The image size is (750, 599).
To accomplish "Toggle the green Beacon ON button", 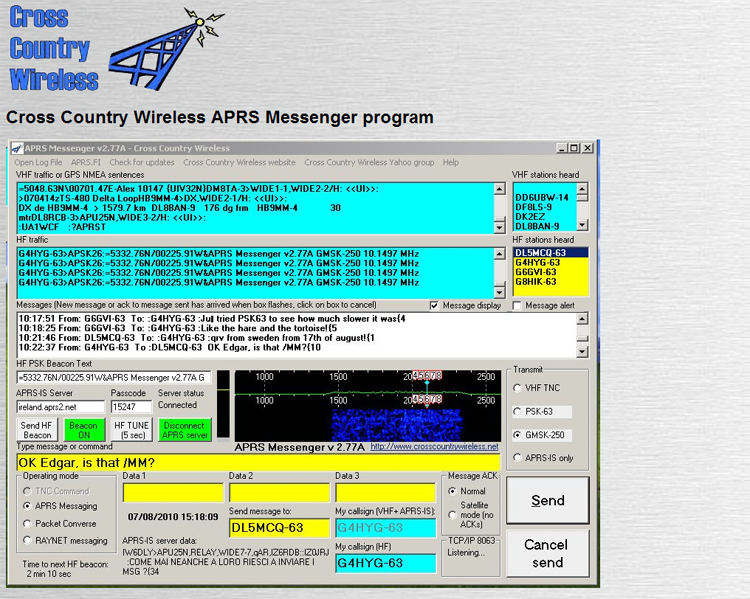I will pos(84,430).
